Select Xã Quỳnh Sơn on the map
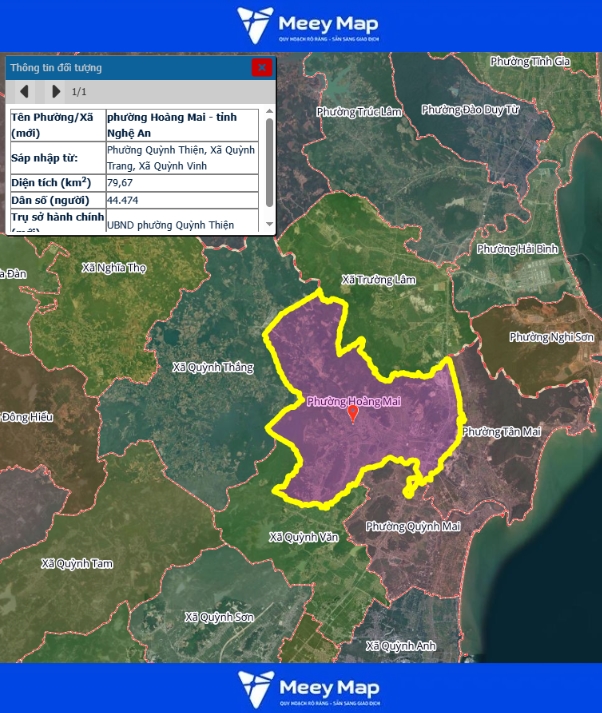 220,617
